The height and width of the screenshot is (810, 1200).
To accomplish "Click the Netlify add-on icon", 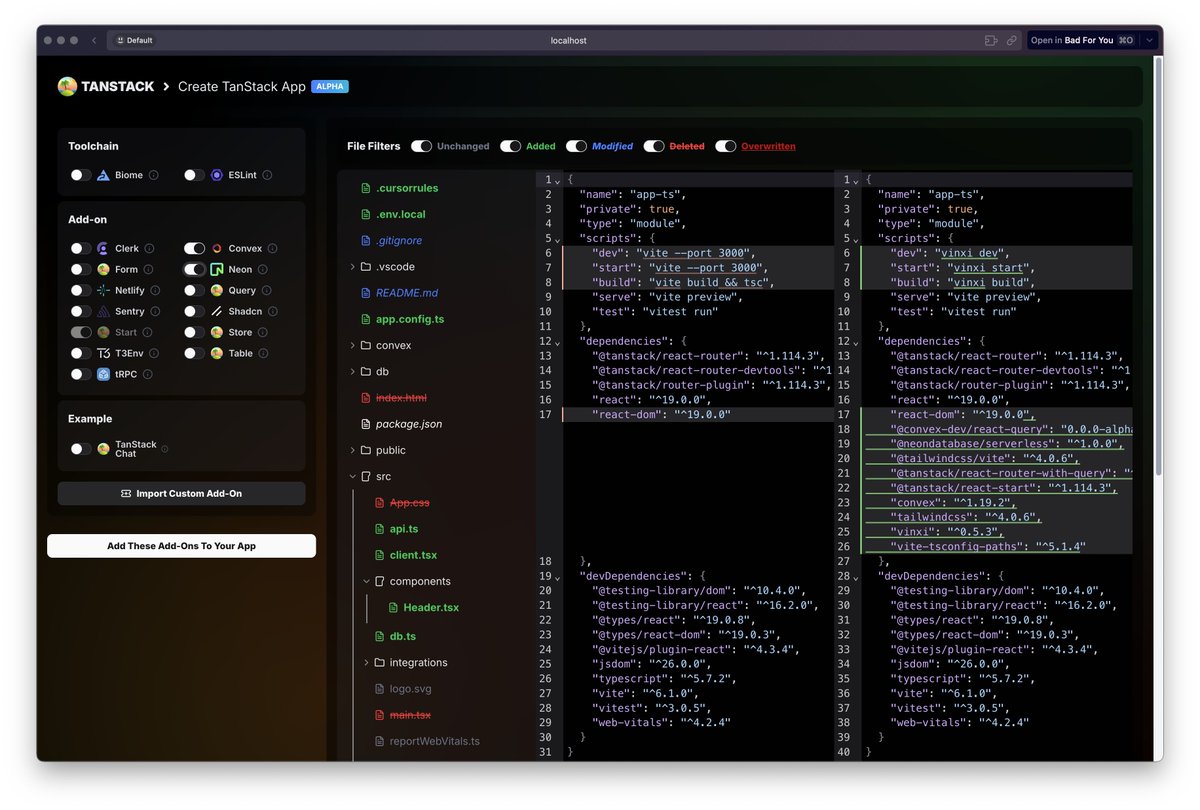I will [x=103, y=290].
